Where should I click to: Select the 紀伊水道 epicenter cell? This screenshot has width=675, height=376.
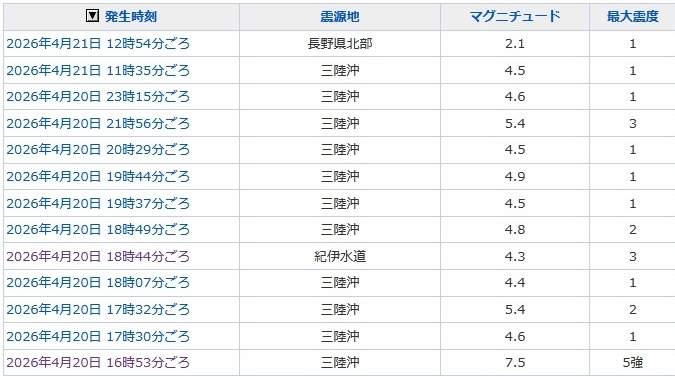[340, 256]
